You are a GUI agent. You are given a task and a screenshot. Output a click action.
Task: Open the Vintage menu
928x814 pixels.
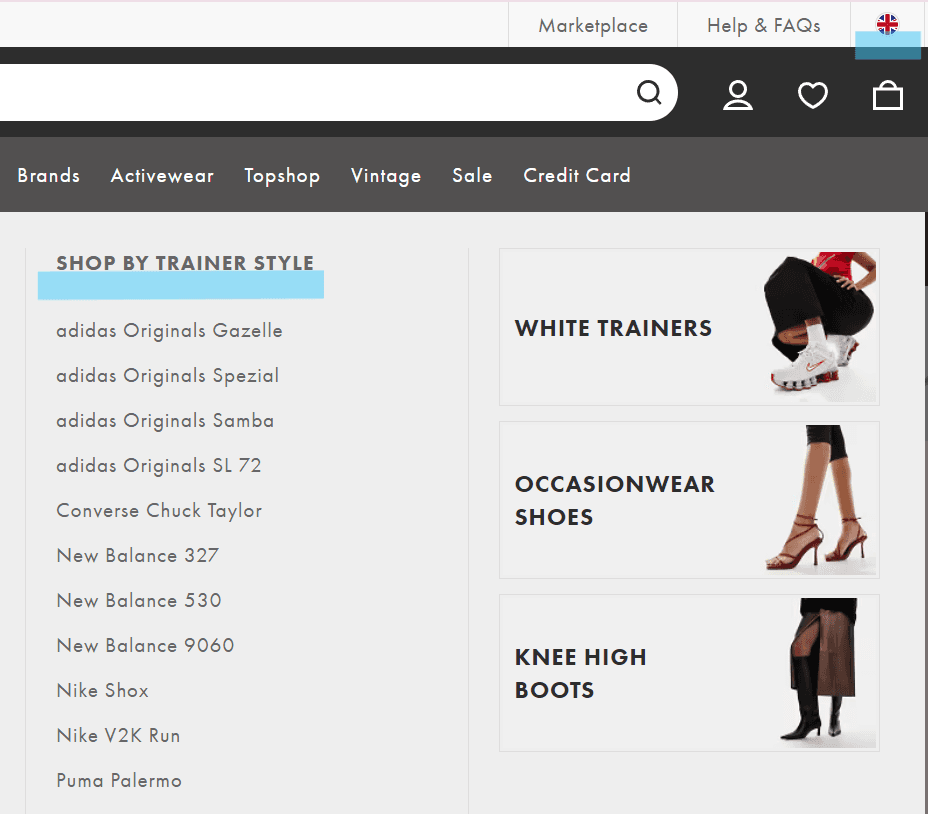[386, 176]
